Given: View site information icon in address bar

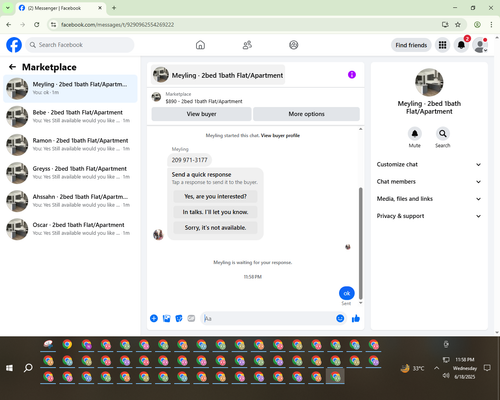Looking at the screenshot, I should [53, 24].
